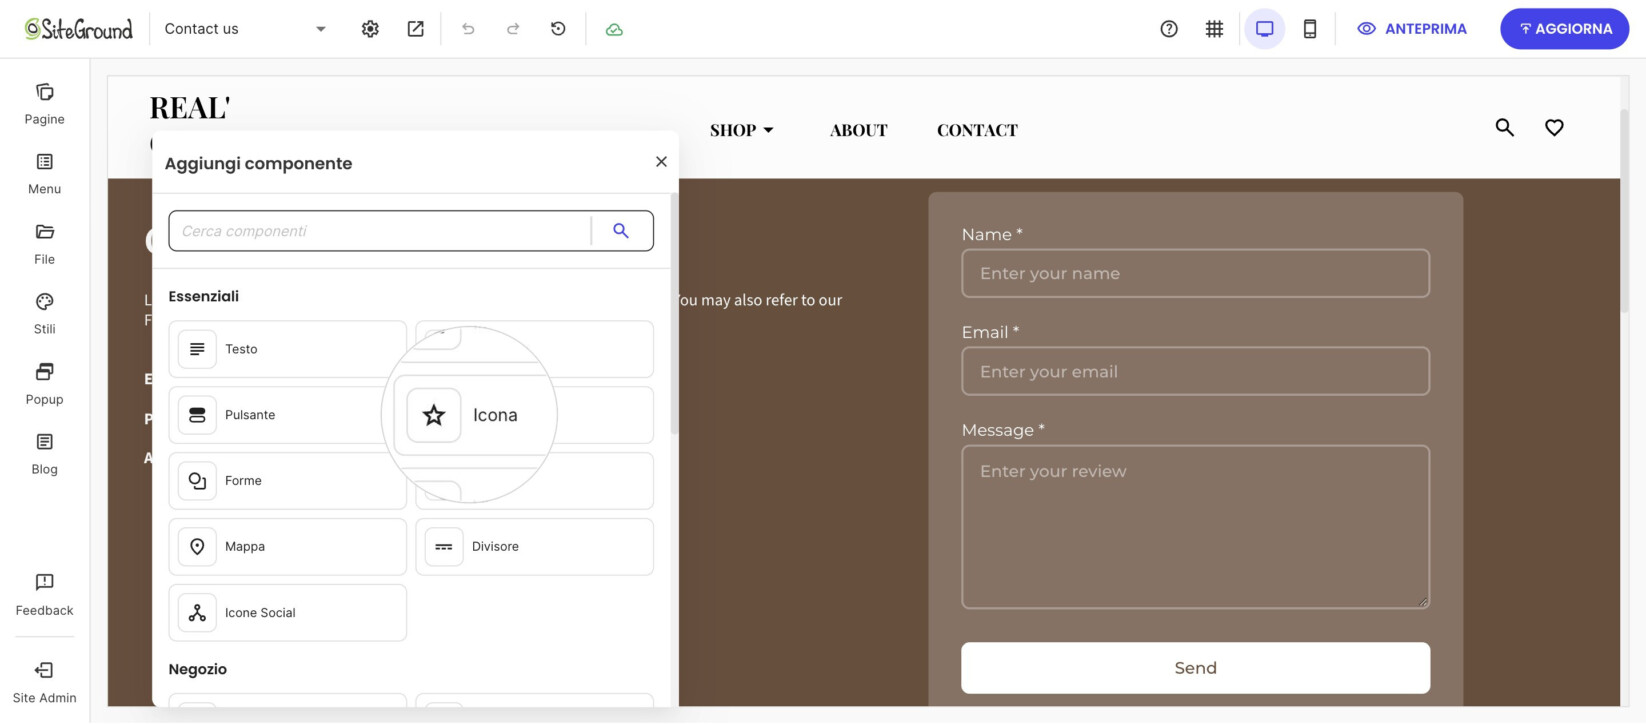Screen dimensions: 1646x724
Task: Open page in new tab icon
Action: [x=416, y=29]
